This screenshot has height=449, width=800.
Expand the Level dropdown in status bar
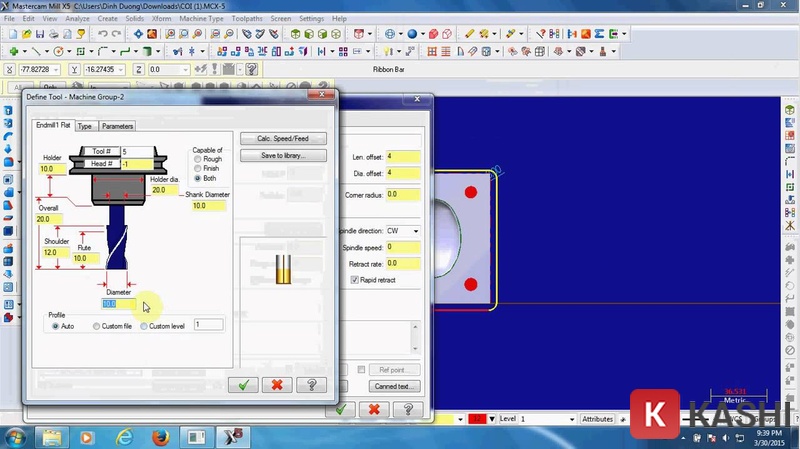pos(571,419)
